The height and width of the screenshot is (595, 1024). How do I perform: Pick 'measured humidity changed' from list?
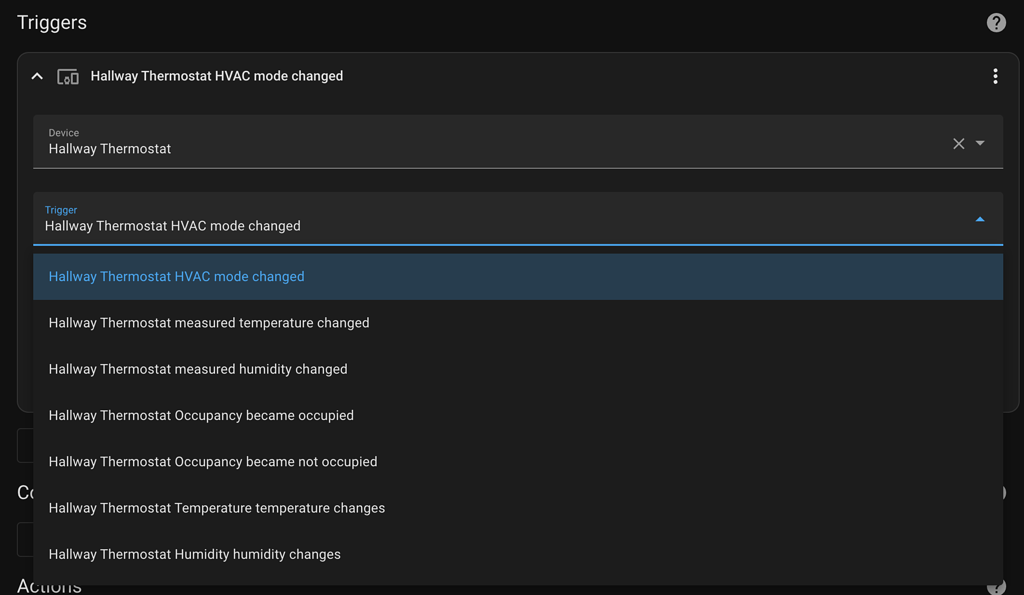pos(198,369)
